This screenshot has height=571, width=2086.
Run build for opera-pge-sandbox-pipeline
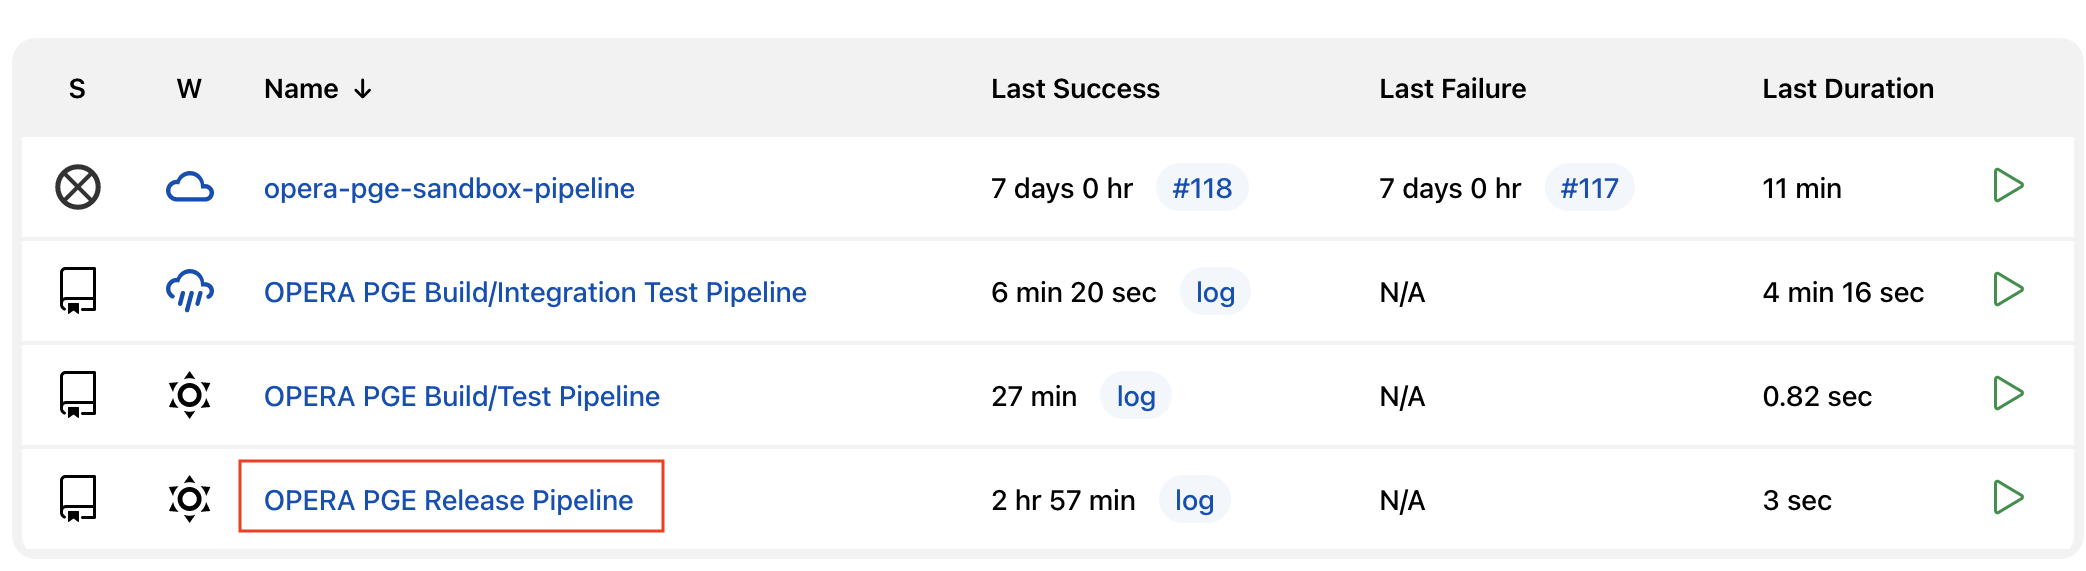(x=2008, y=186)
